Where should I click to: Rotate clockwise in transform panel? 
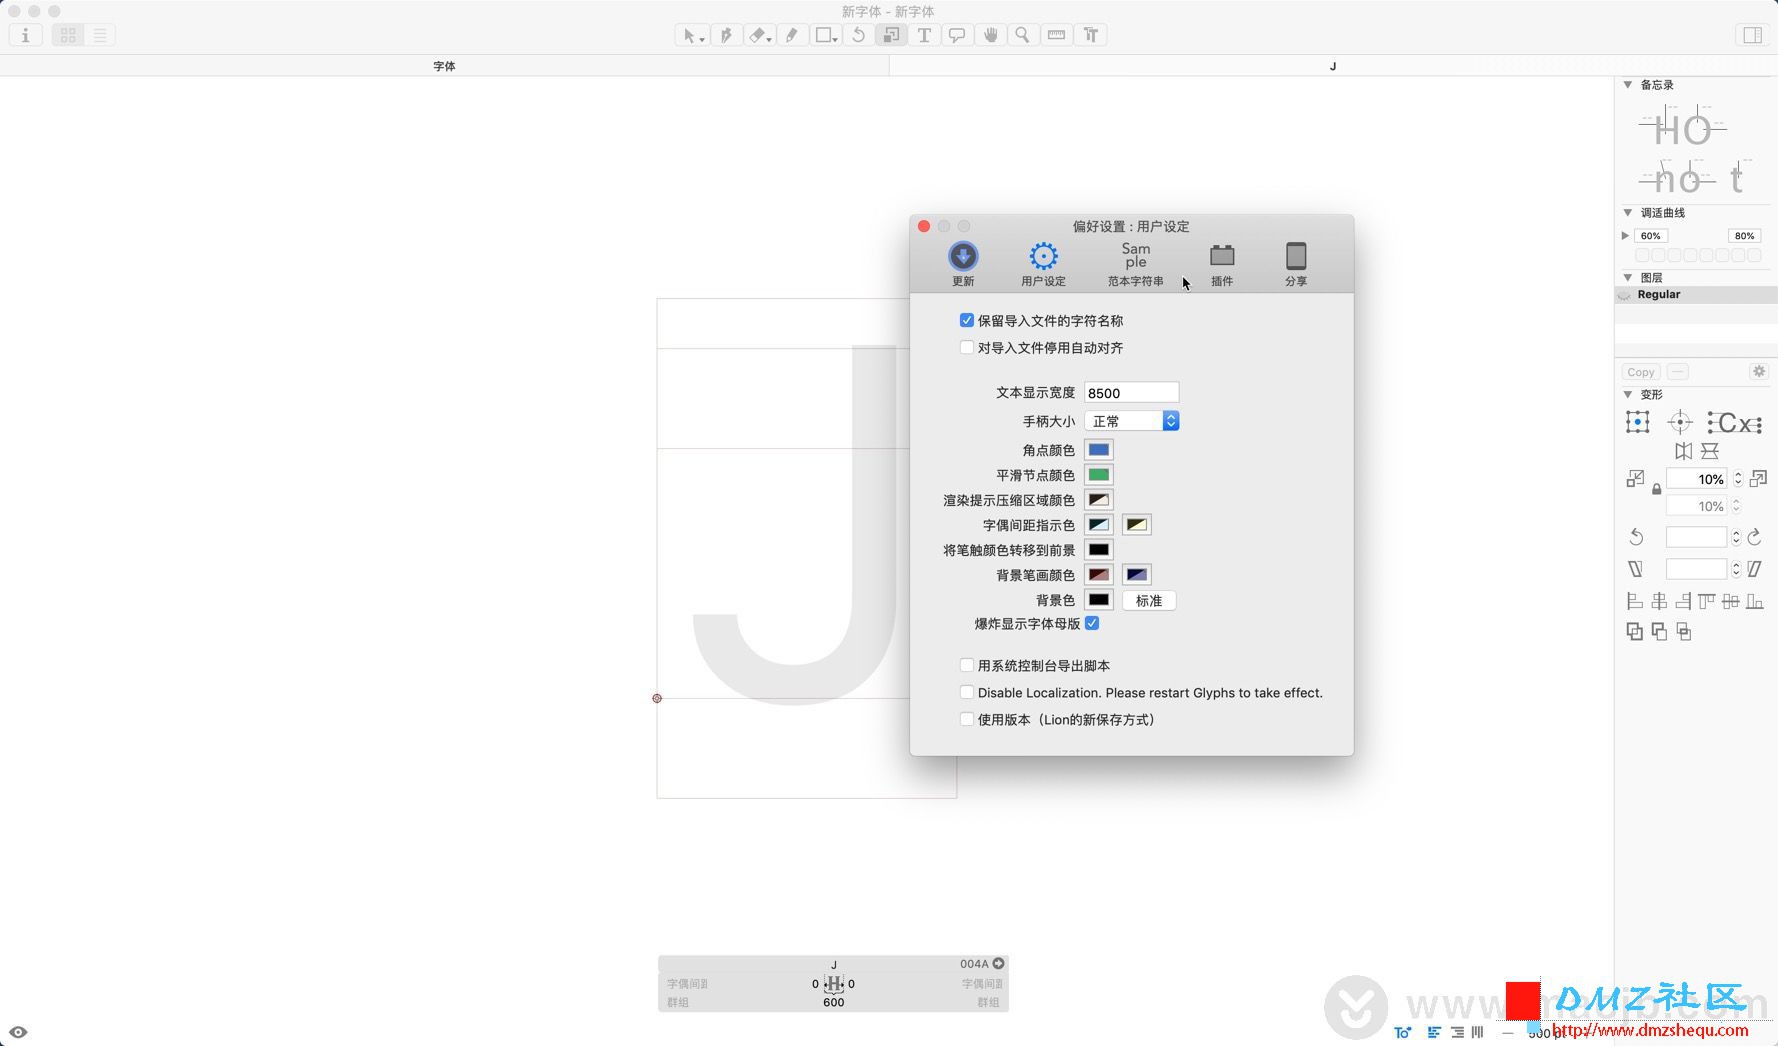click(x=1755, y=537)
